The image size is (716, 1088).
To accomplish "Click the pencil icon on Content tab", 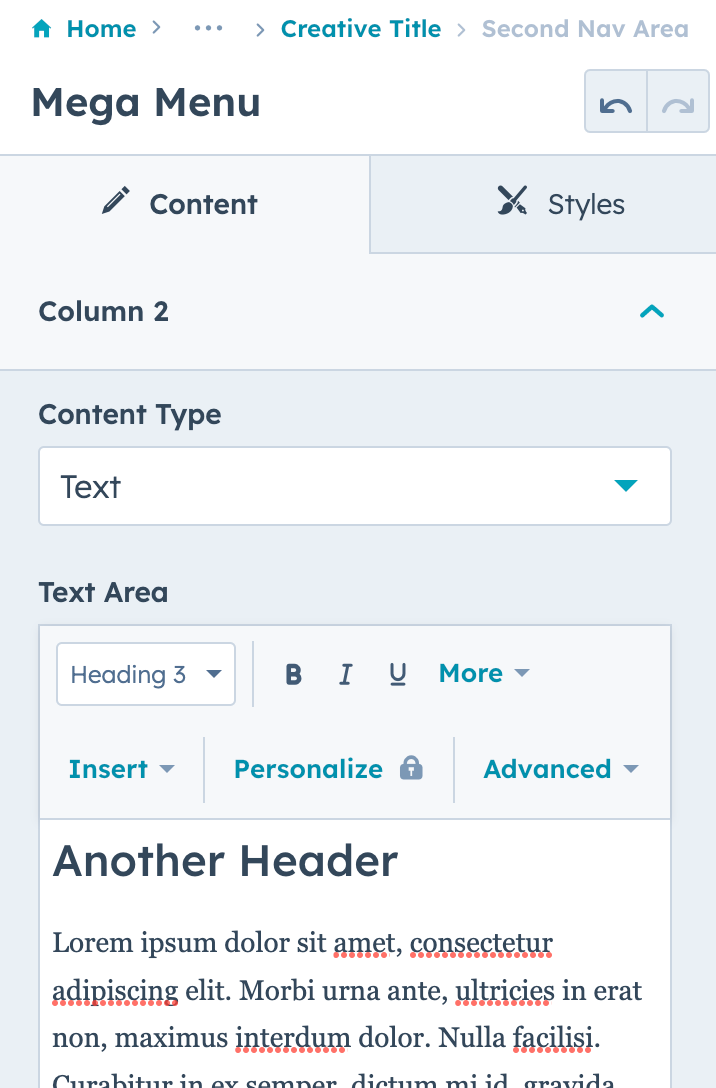I will click(117, 203).
